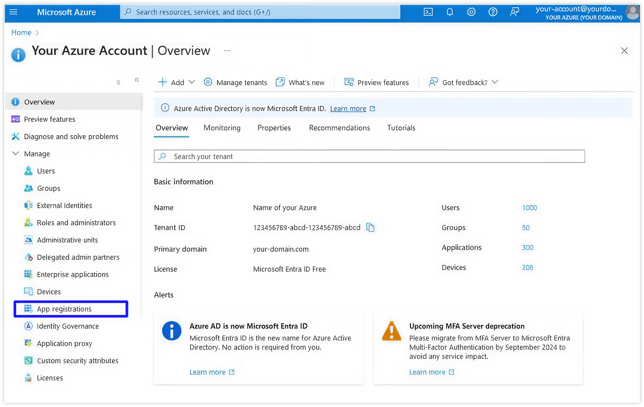
Task: Click the App registrations icon
Action: (x=28, y=309)
